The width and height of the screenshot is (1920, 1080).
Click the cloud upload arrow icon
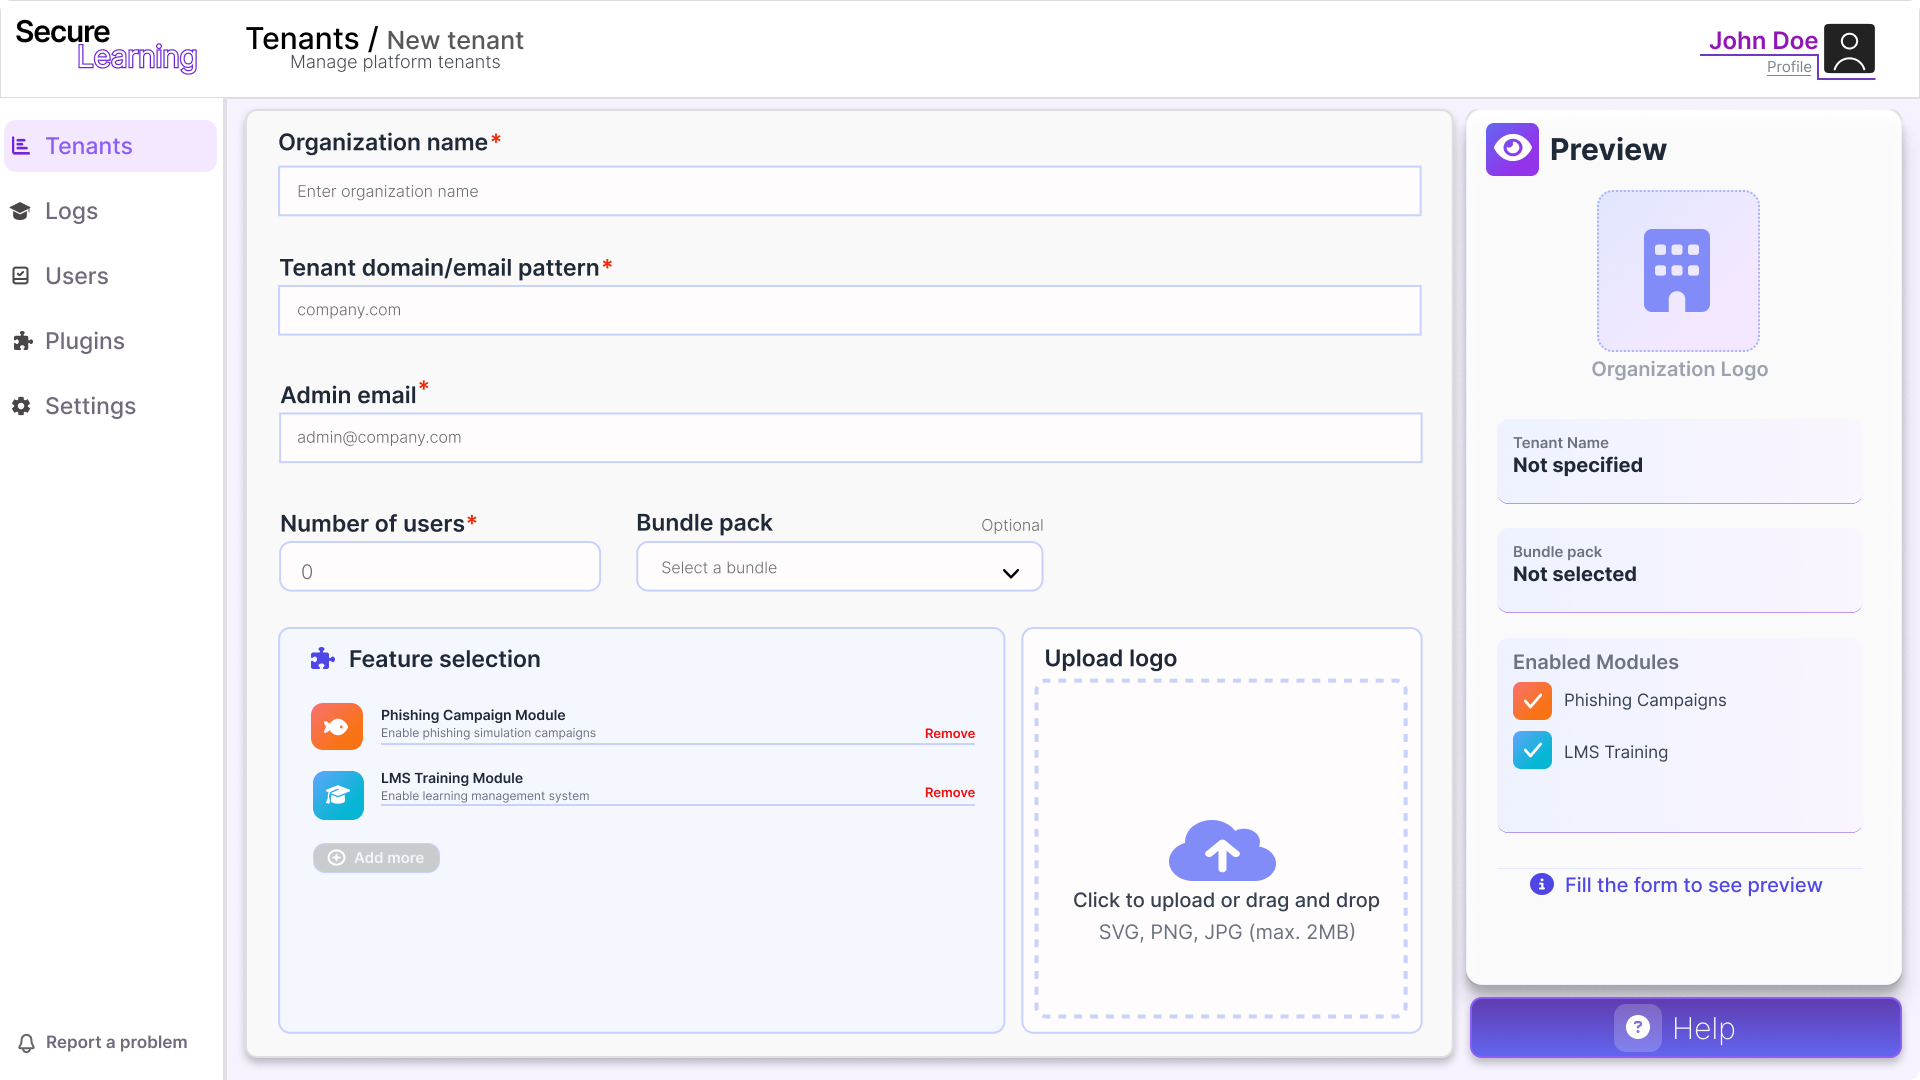pos(1221,851)
